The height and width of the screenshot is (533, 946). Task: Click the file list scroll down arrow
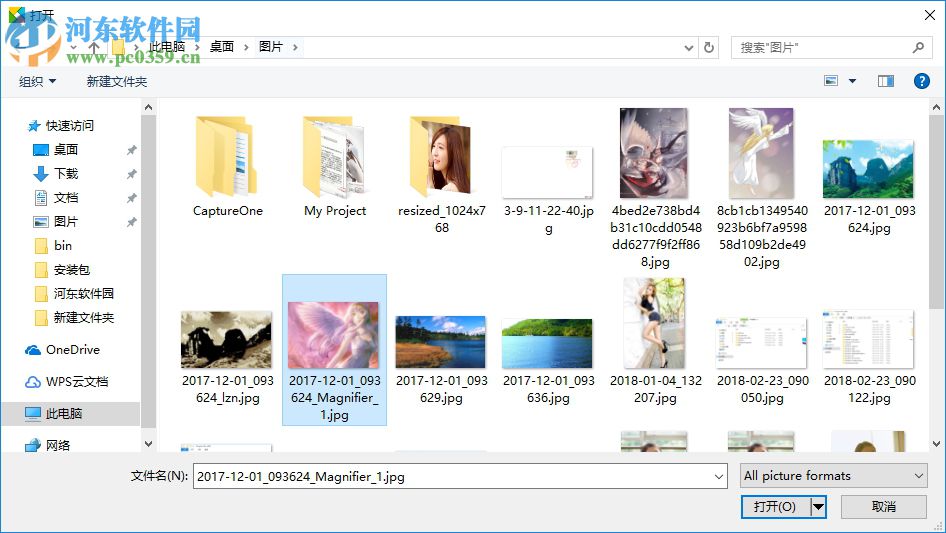pos(936,444)
